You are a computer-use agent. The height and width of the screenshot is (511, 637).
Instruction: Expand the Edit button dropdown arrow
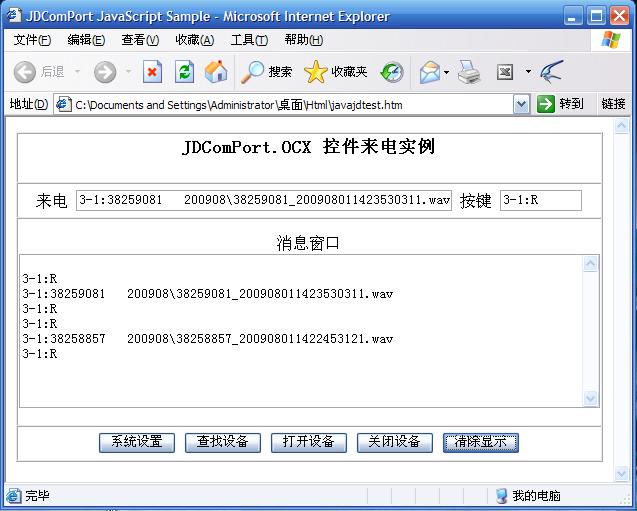coord(528,72)
